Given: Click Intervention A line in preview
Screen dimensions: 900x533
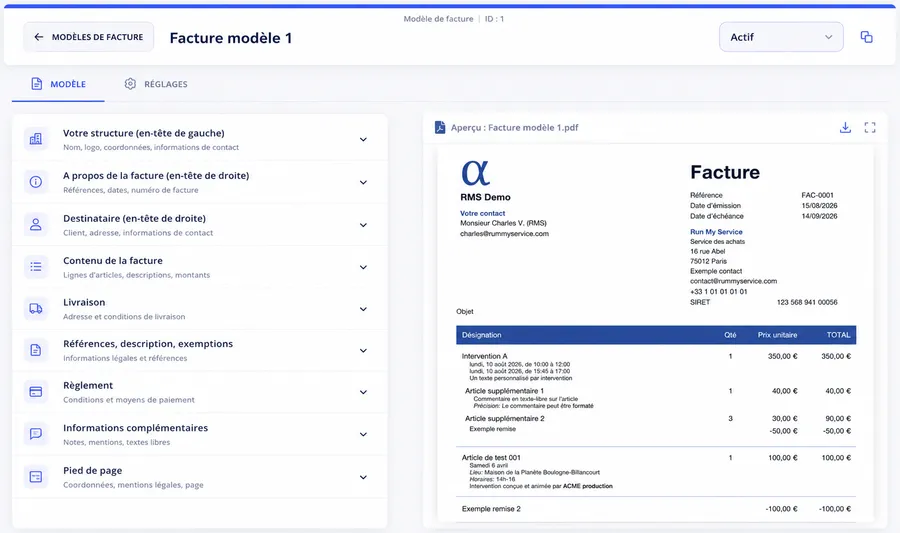Looking at the screenshot, I should coord(484,356).
